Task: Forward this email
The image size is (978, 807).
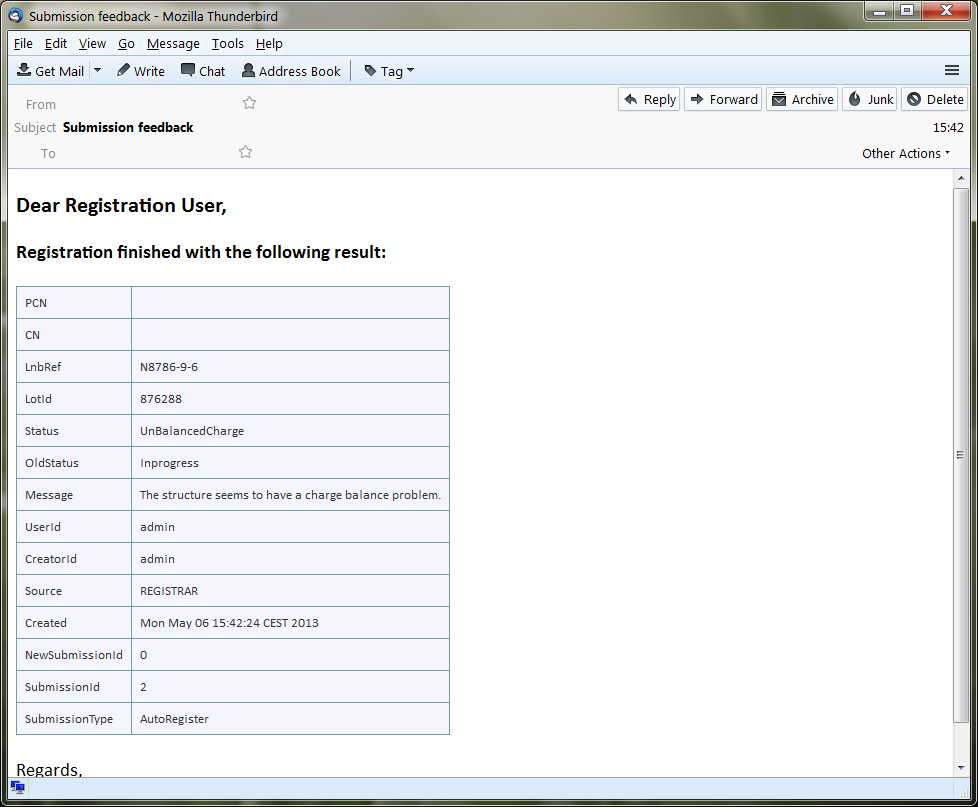Action: pos(723,99)
